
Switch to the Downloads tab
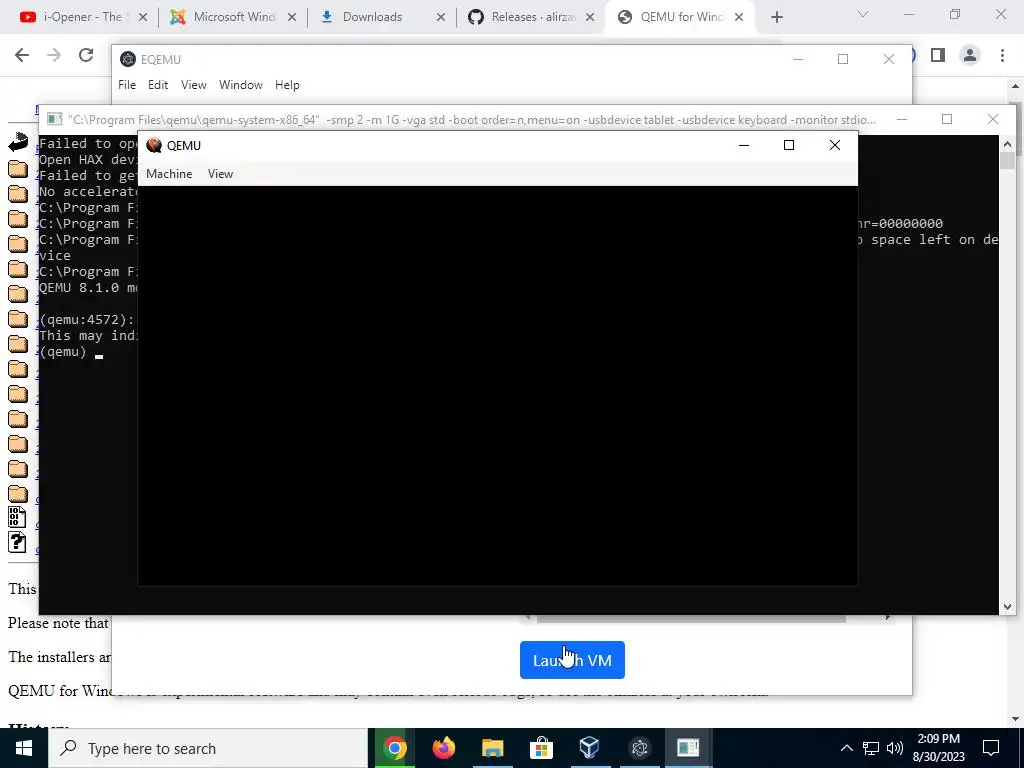click(x=382, y=17)
